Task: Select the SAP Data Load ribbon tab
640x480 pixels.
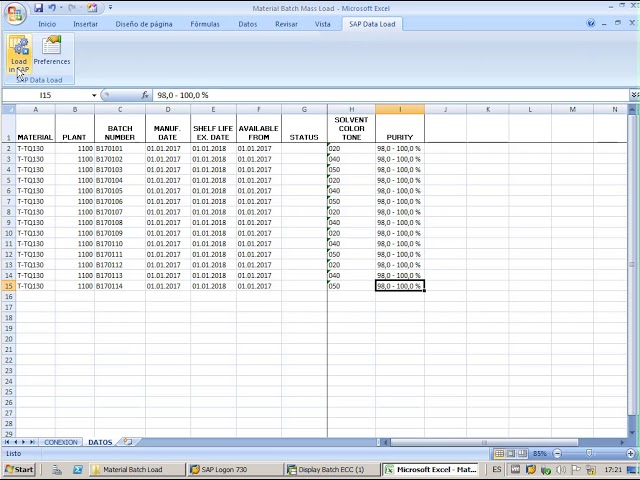Action: [x=372, y=24]
